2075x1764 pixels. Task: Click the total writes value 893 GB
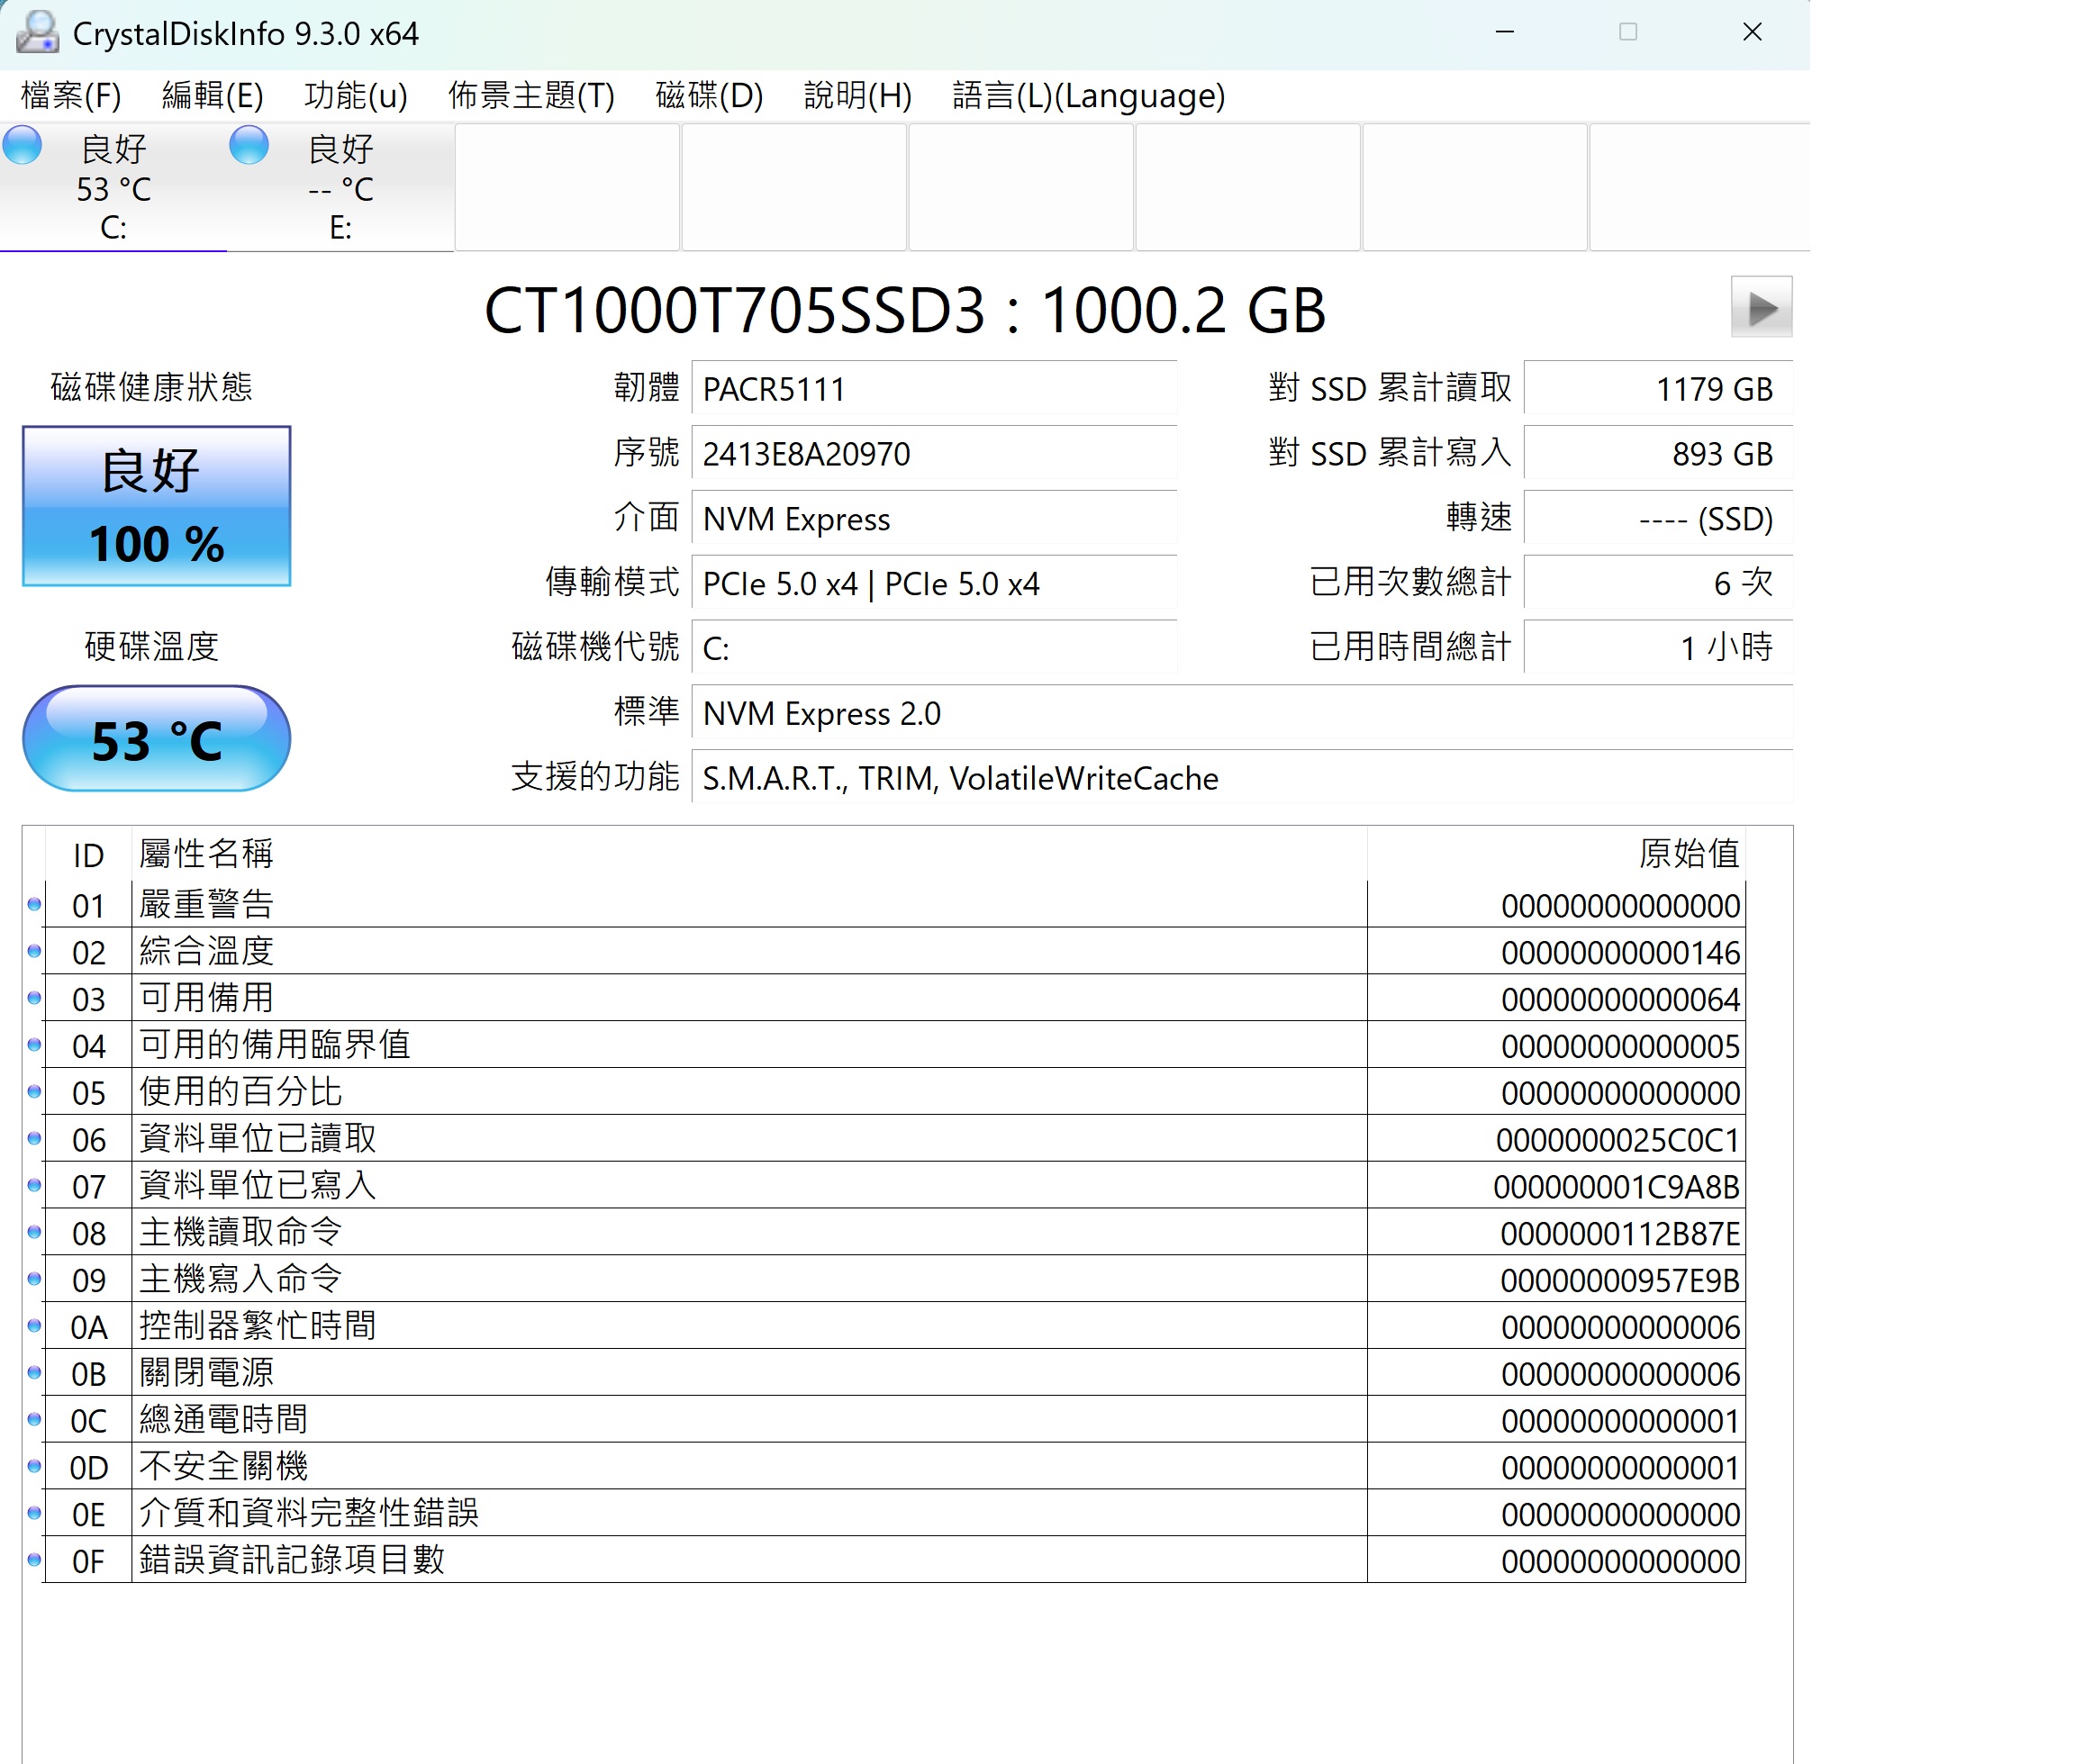coord(1658,453)
